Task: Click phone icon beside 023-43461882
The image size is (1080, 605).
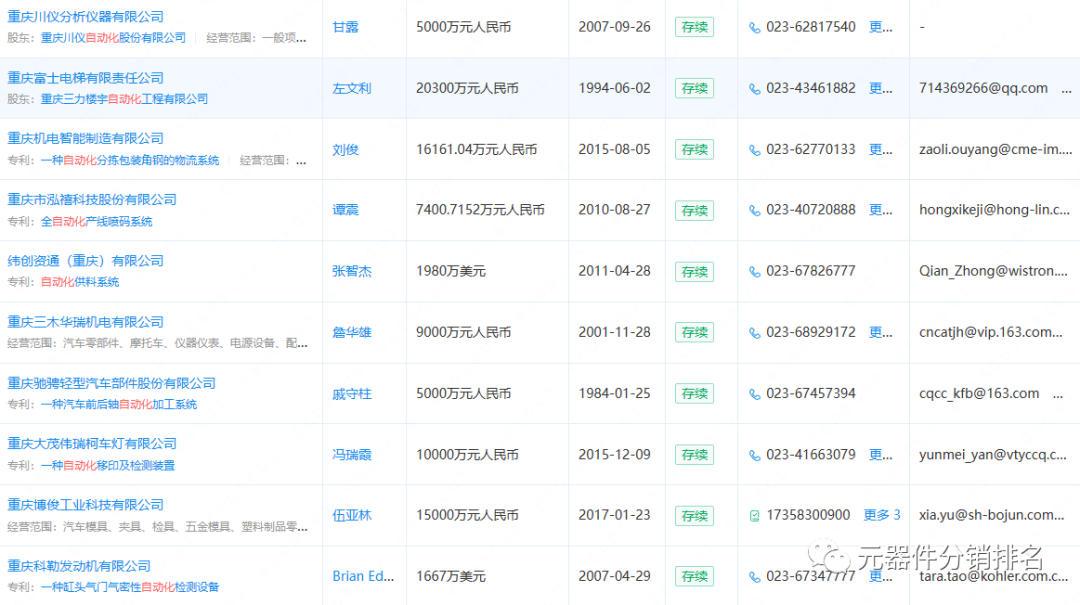Action: click(x=754, y=89)
